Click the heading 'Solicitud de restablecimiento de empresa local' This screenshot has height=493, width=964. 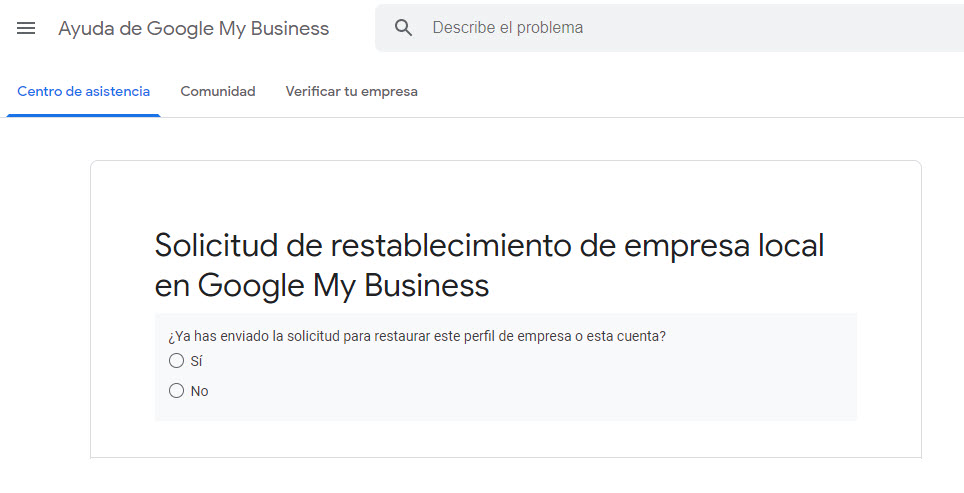coord(489,246)
